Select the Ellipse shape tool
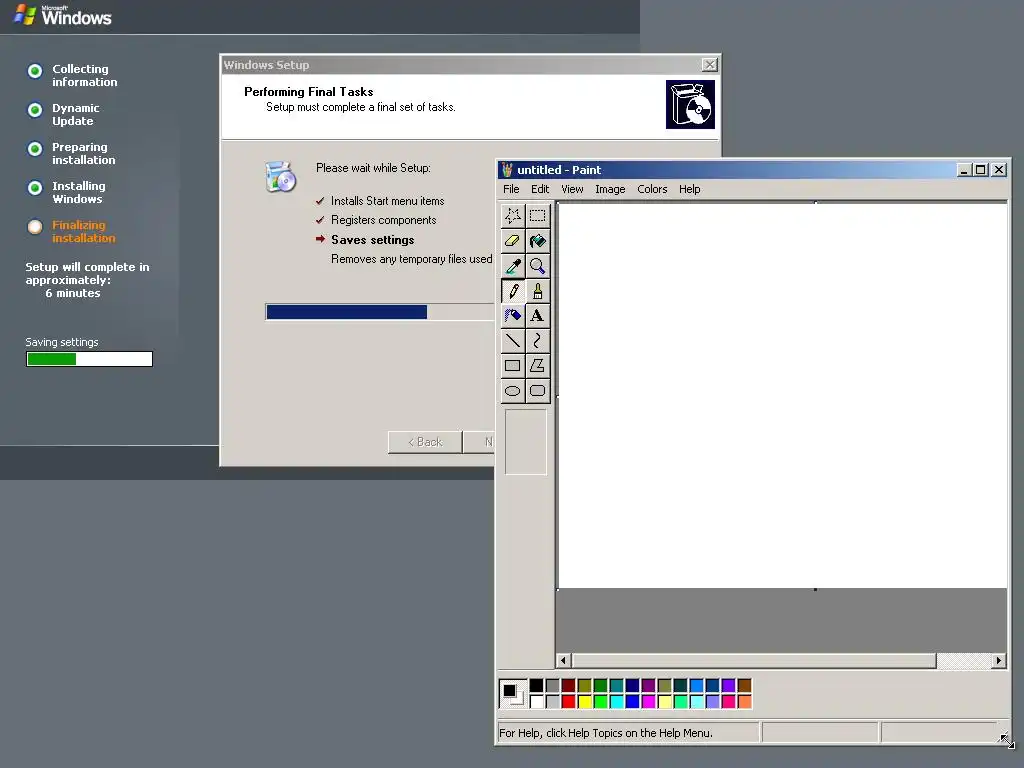The height and width of the screenshot is (768, 1024). point(513,391)
